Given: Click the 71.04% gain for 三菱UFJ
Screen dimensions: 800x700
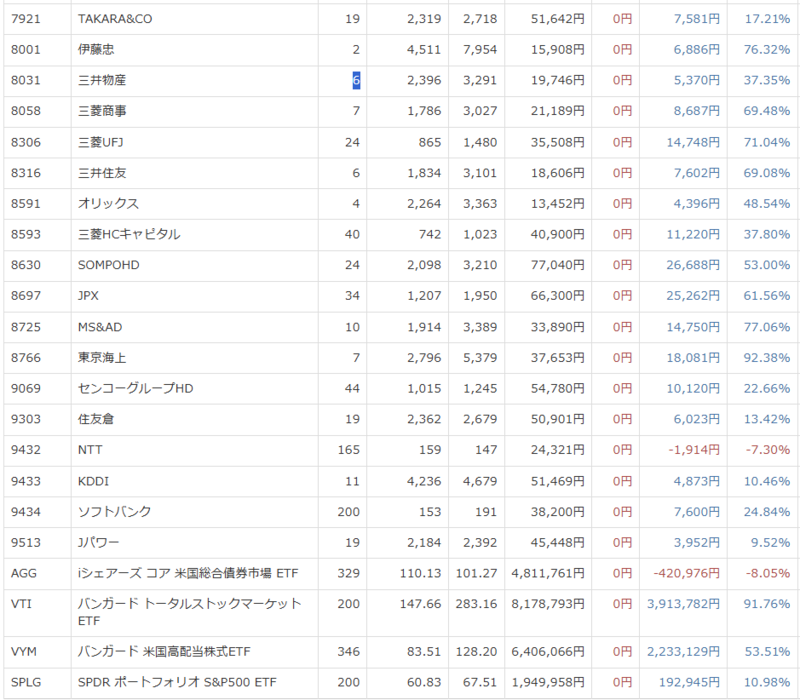Looking at the screenshot, I should pyautogui.click(x=766, y=142).
